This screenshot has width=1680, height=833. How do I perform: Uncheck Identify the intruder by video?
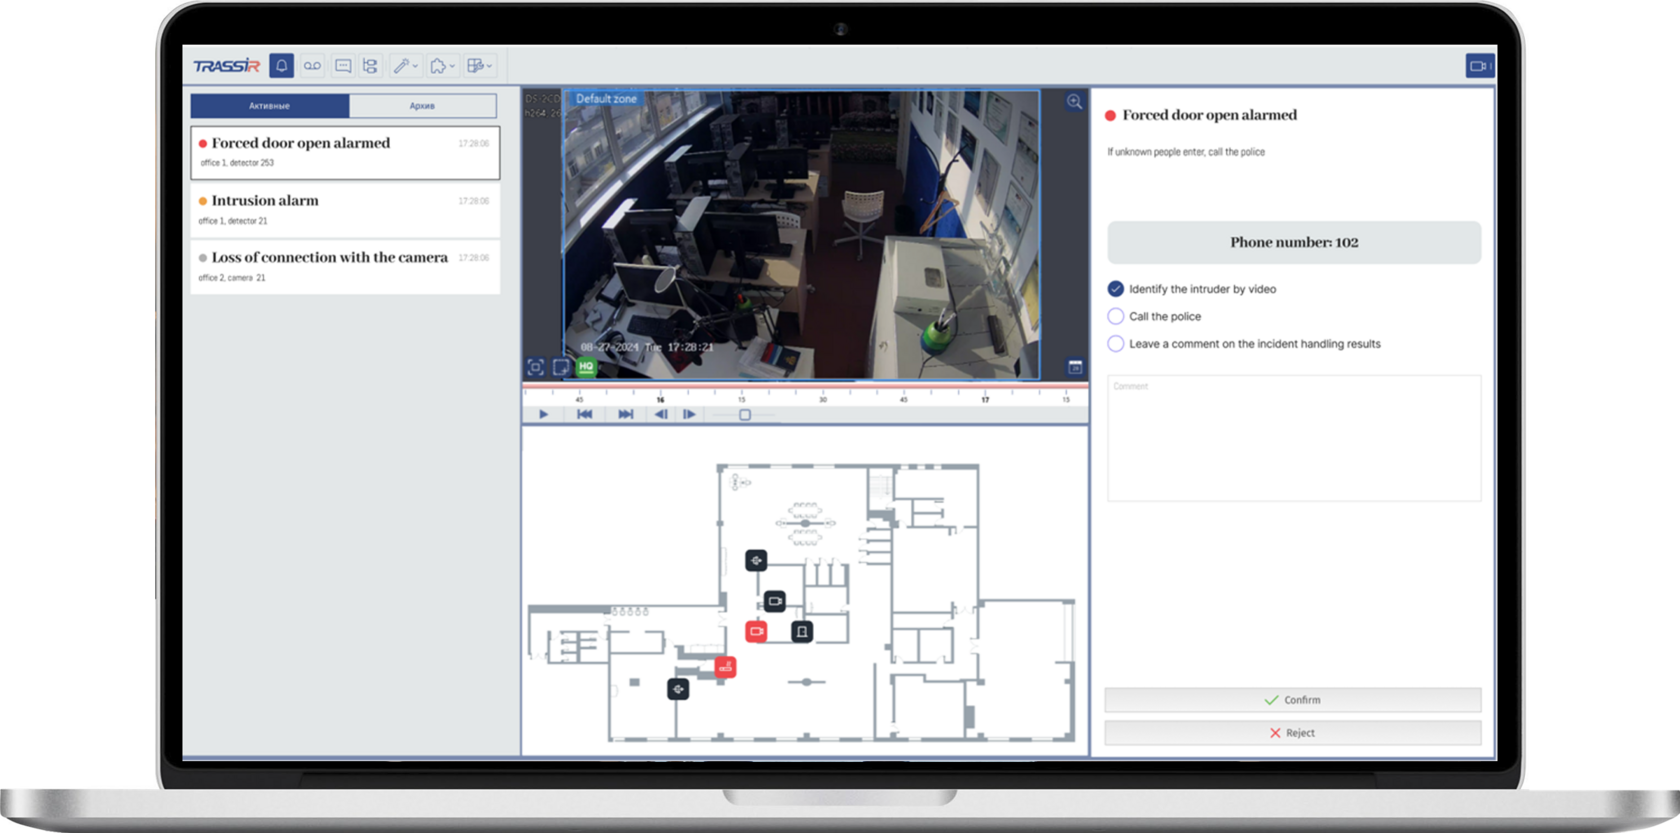[x=1116, y=289]
